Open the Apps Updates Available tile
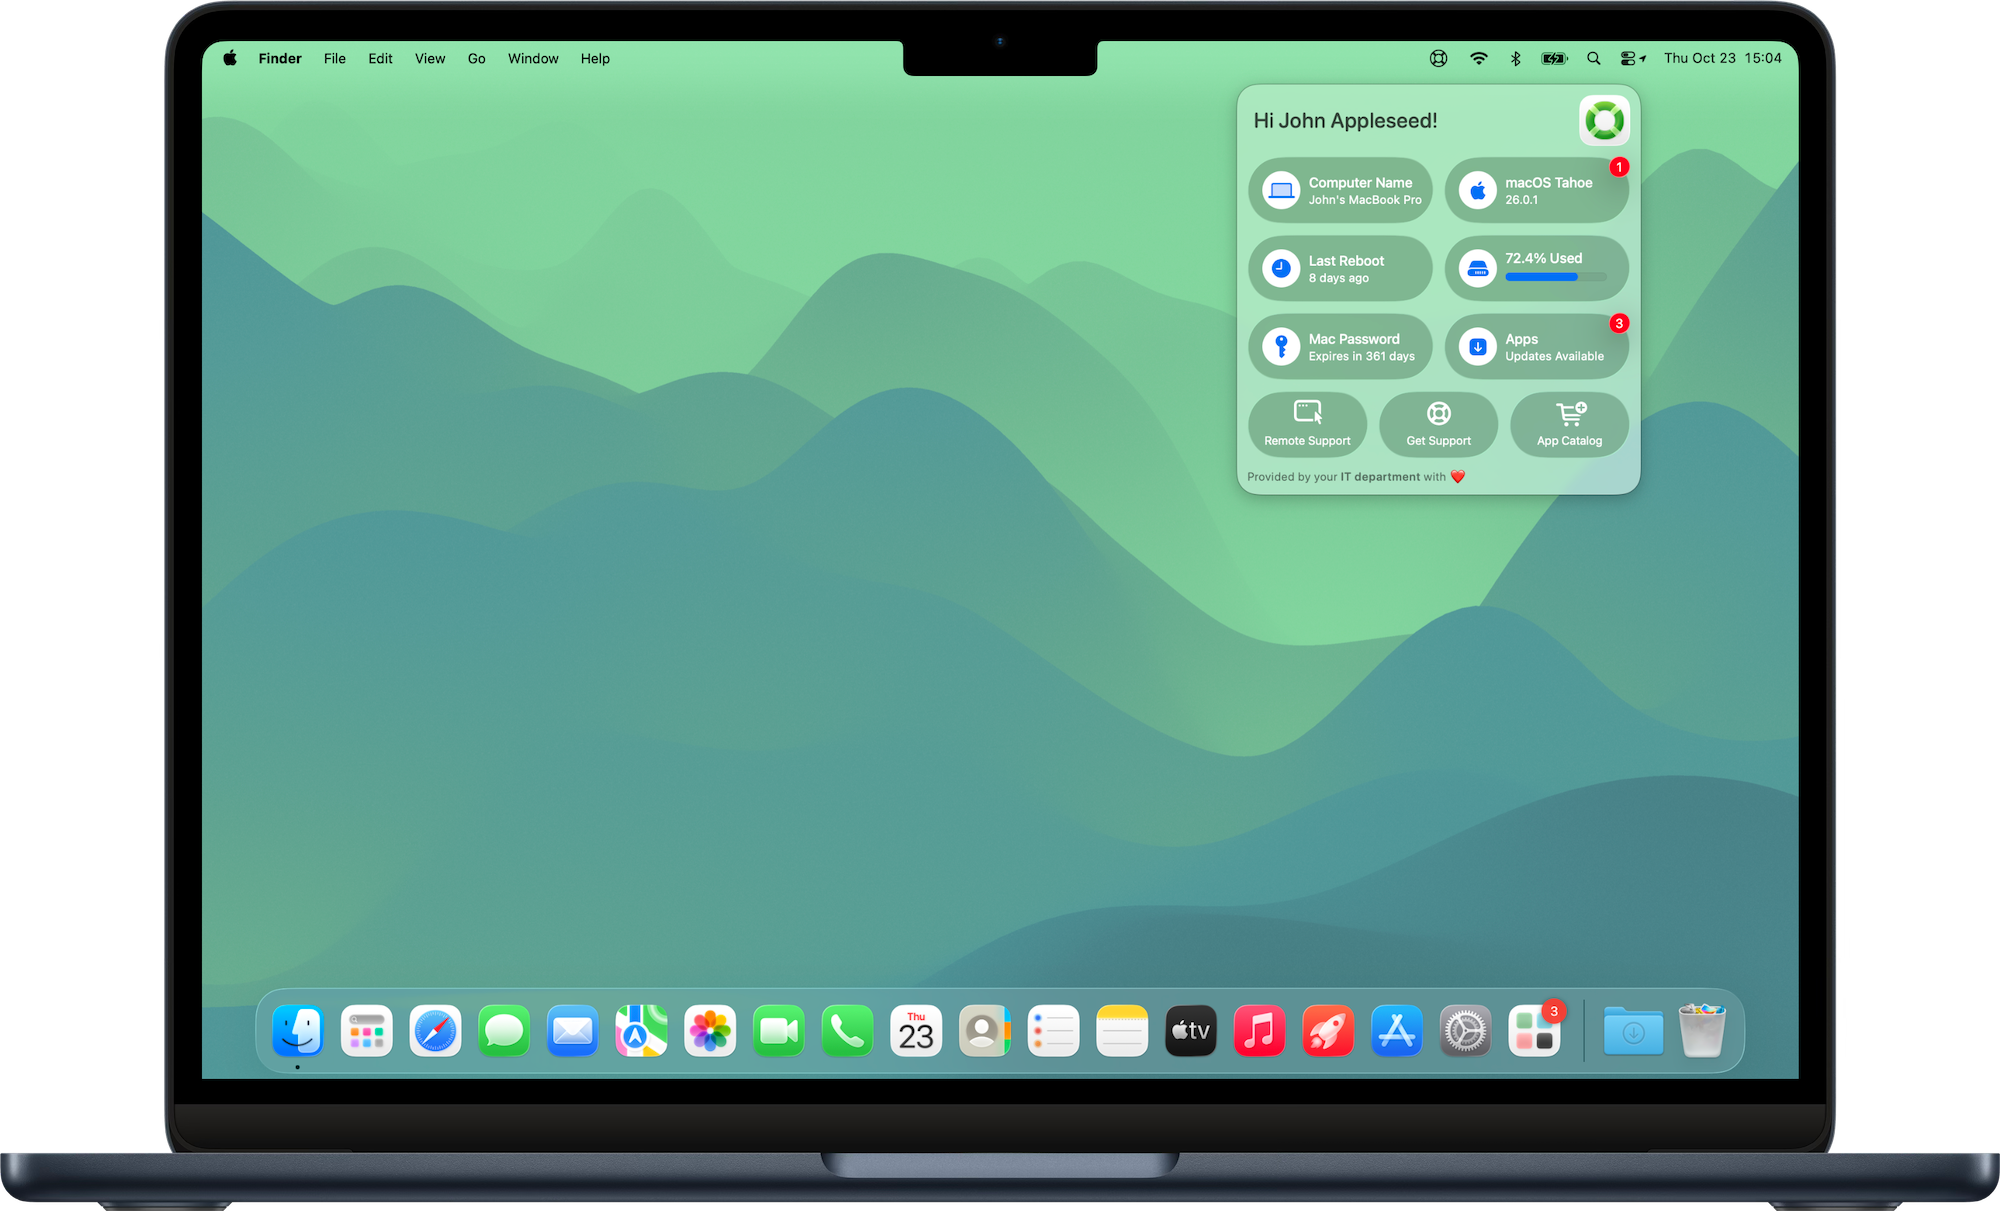The width and height of the screenshot is (2000, 1211). click(x=1536, y=347)
